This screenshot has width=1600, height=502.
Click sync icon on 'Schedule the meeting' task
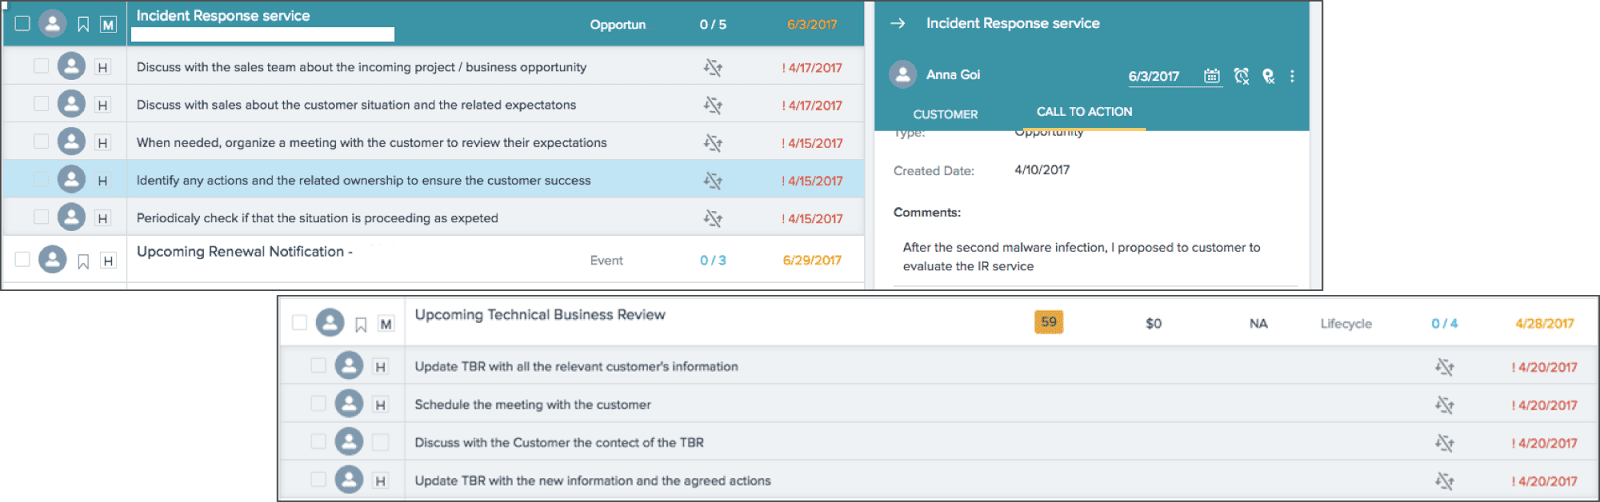coord(1444,405)
